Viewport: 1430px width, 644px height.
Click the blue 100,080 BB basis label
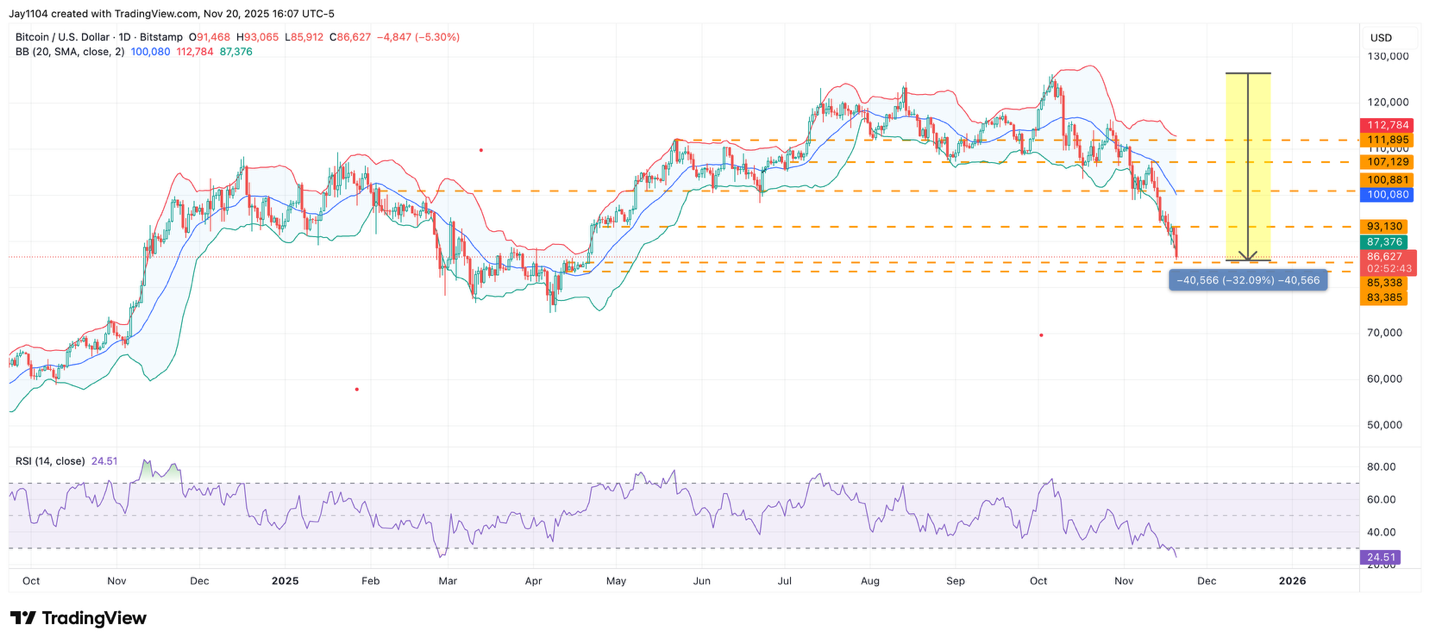coord(1383,194)
